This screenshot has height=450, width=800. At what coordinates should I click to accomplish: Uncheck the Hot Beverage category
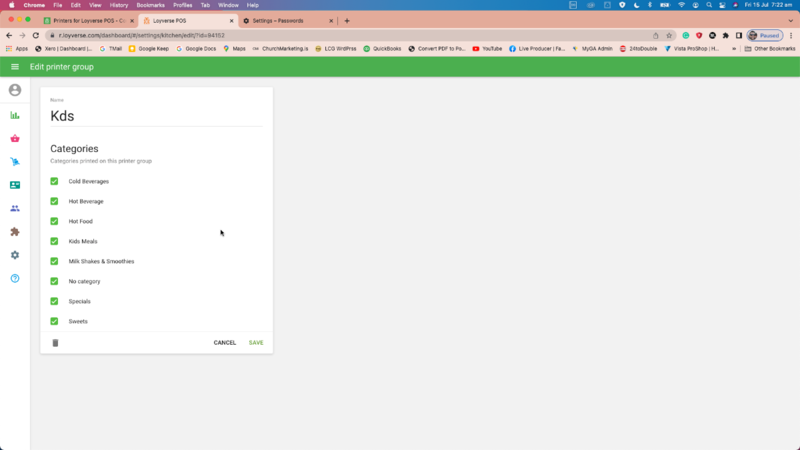[54, 201]
